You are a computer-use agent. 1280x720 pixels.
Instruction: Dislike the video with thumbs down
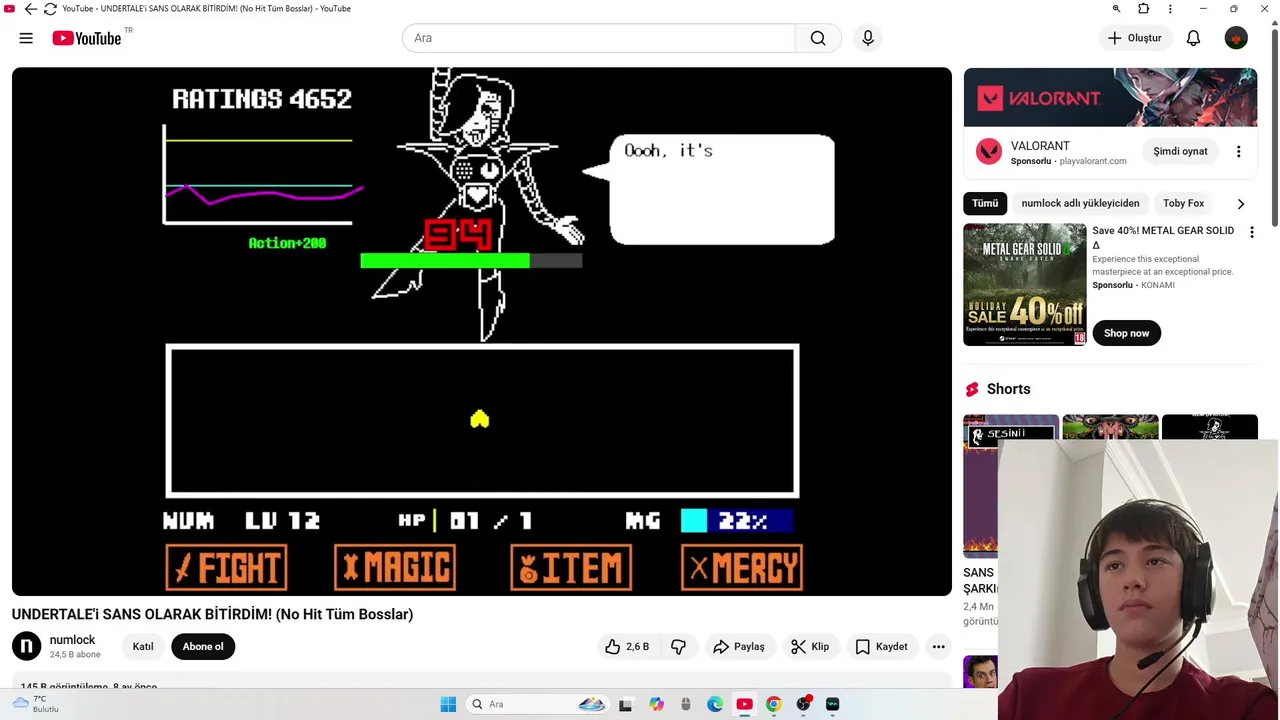pyautogui.click(x=678, y=647)
